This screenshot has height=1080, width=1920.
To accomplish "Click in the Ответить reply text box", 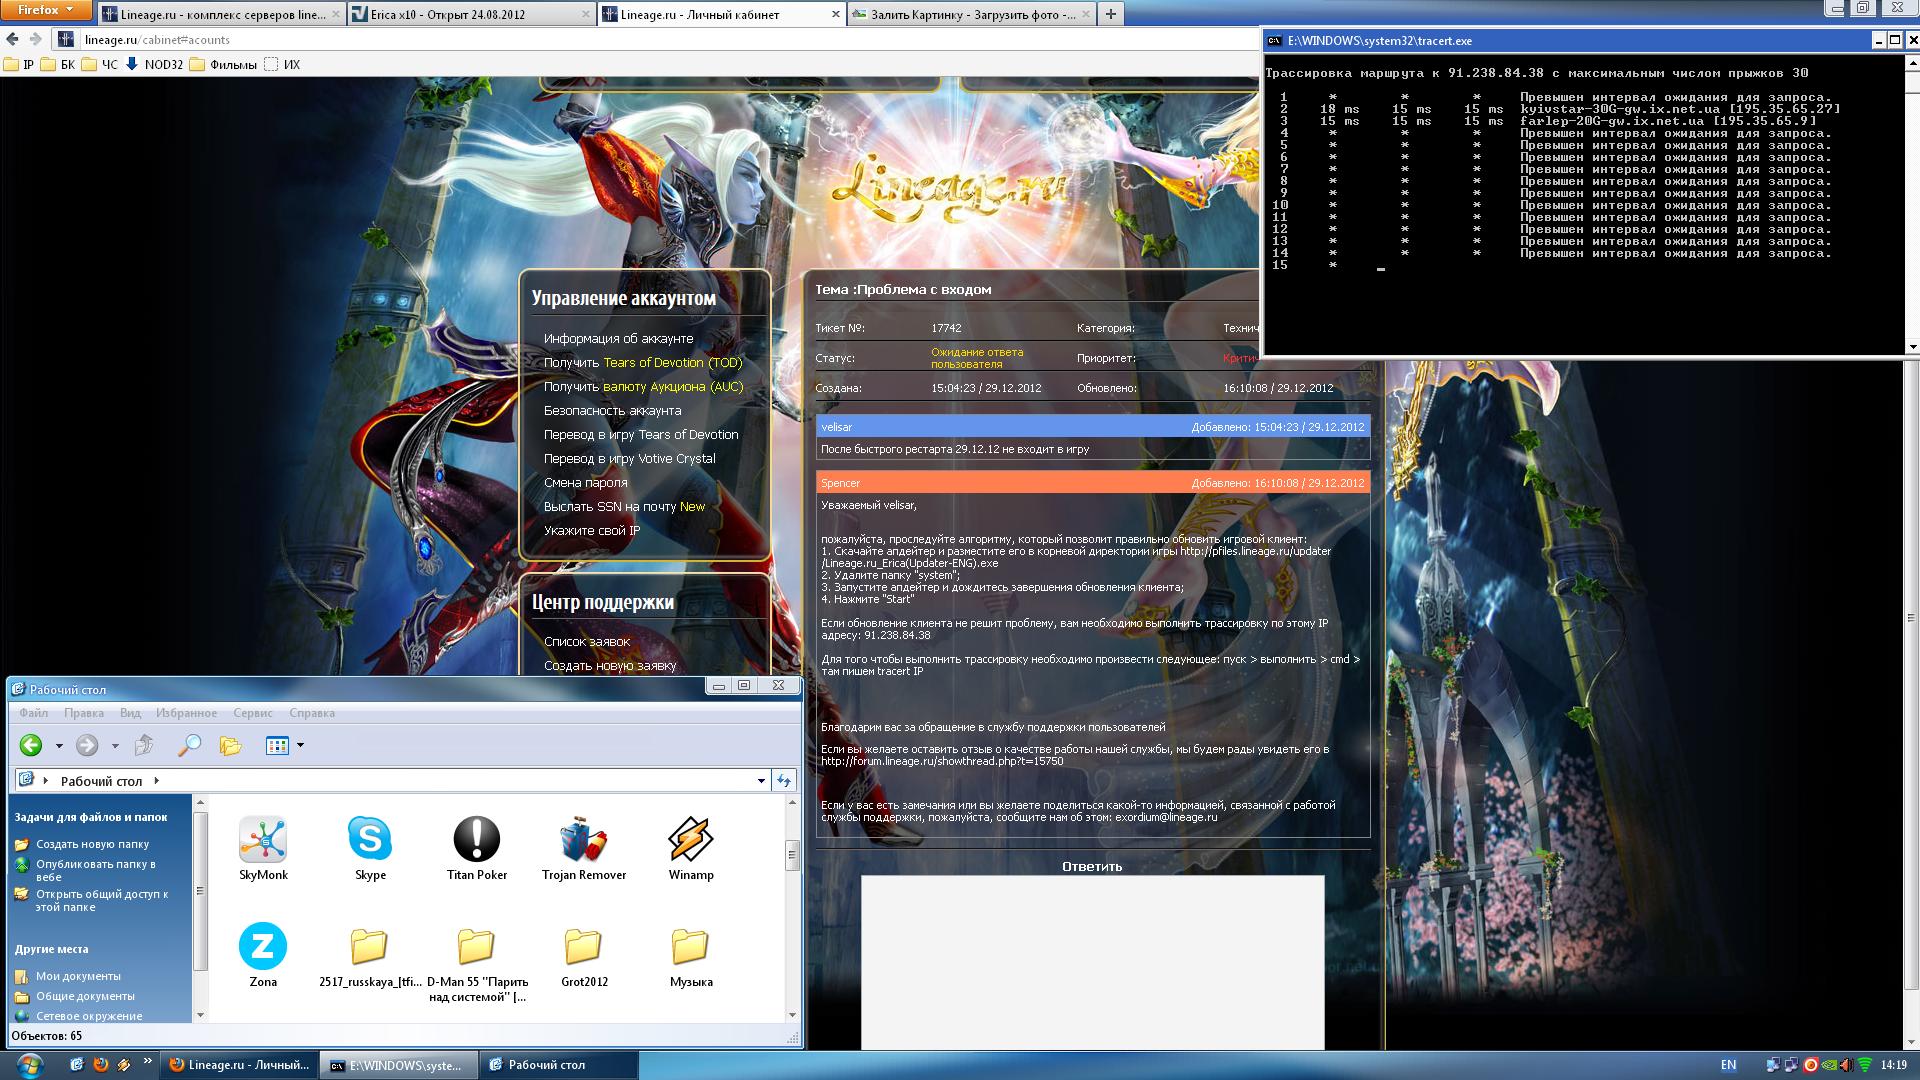I will click(1092, 962).
